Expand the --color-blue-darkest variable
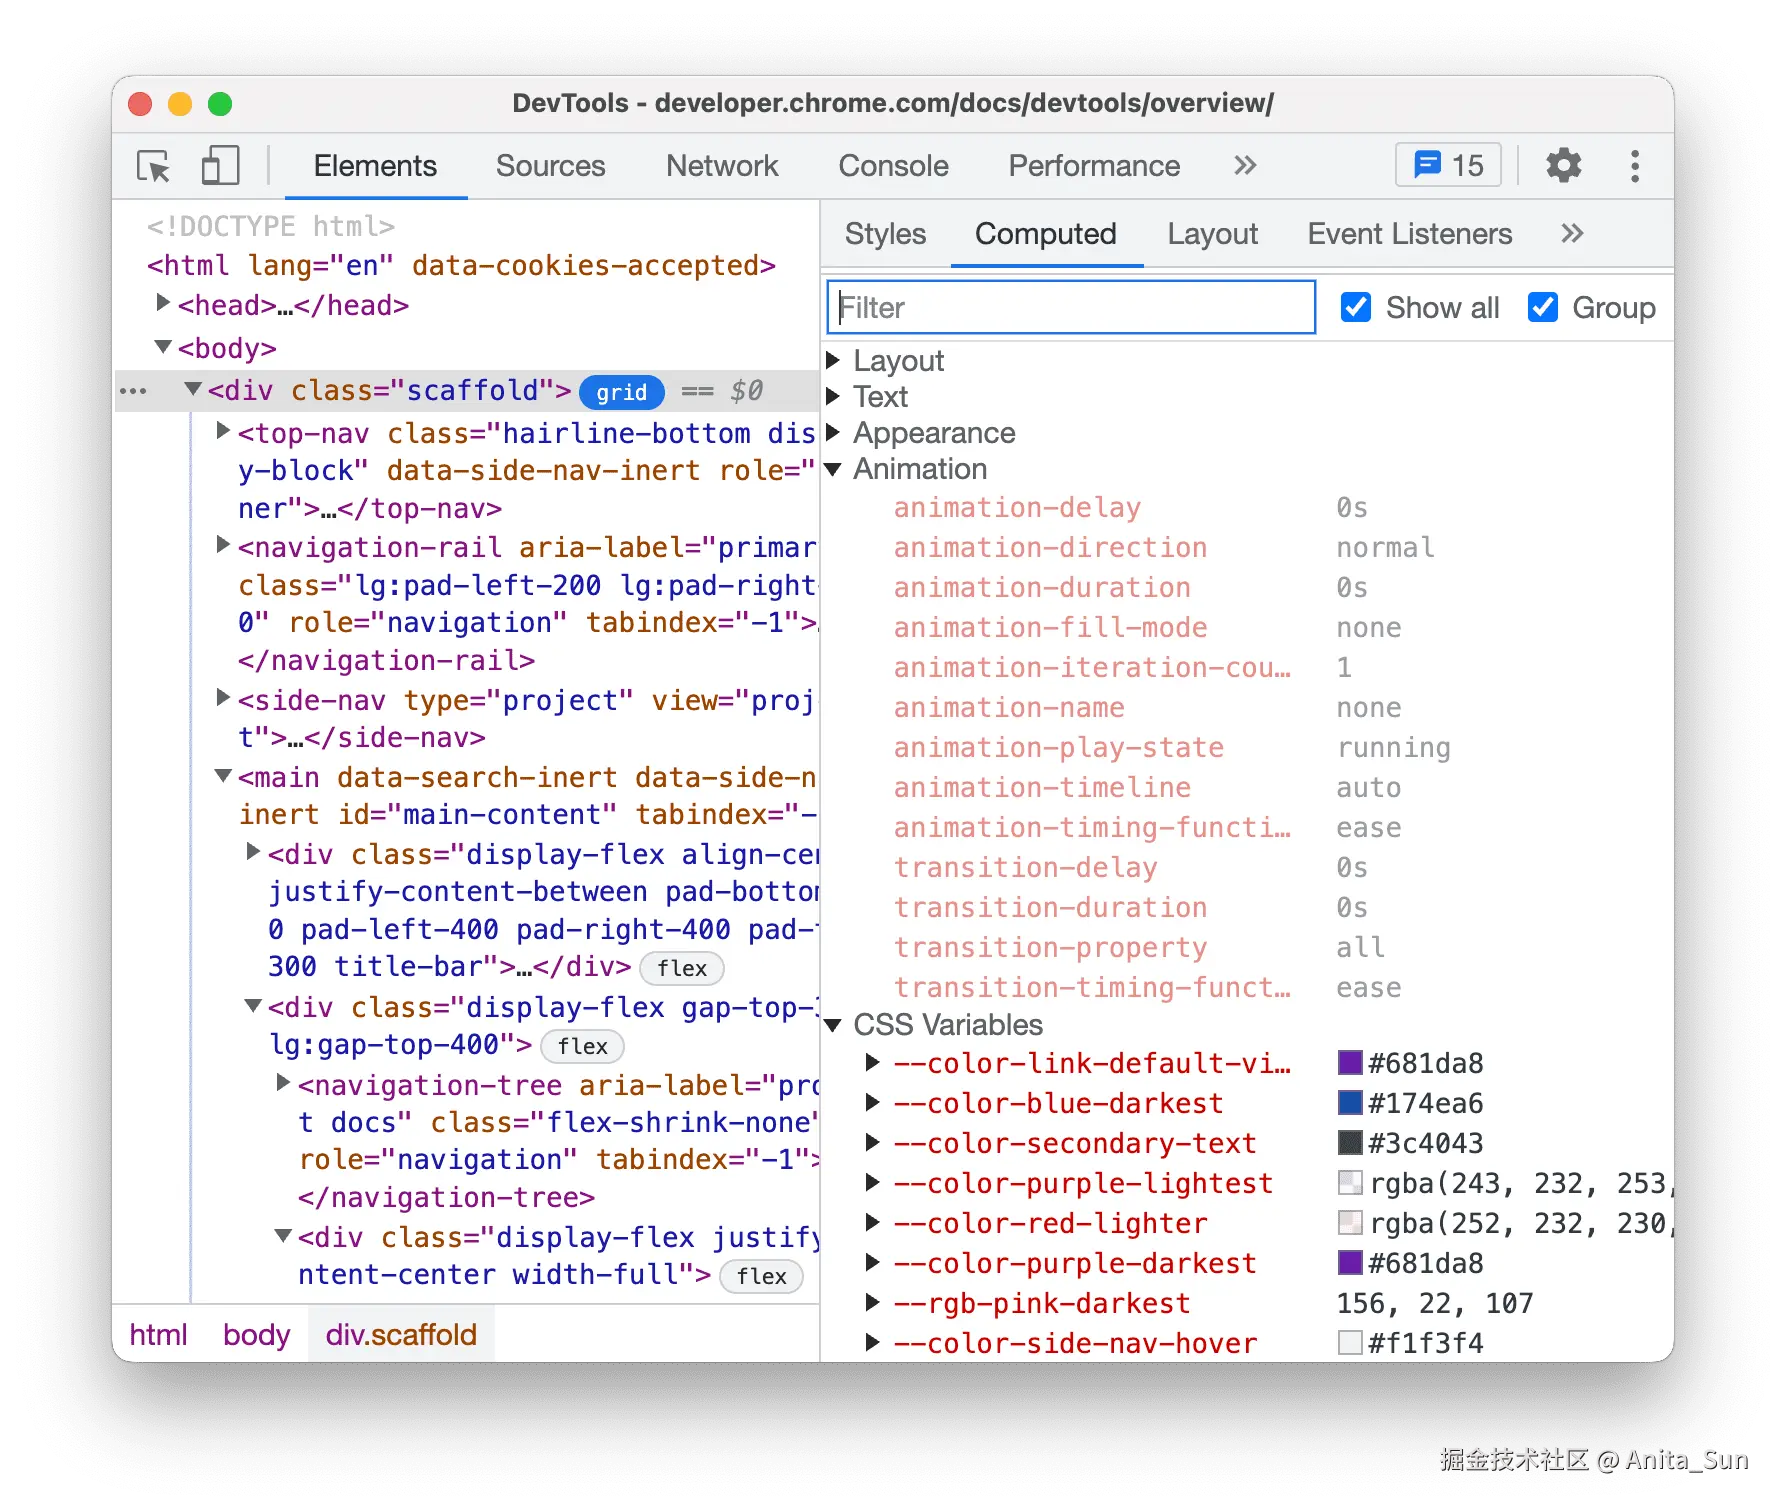Image resolution: width=1786 pixels, height=1510 pixels. [x=873, y=1102]
